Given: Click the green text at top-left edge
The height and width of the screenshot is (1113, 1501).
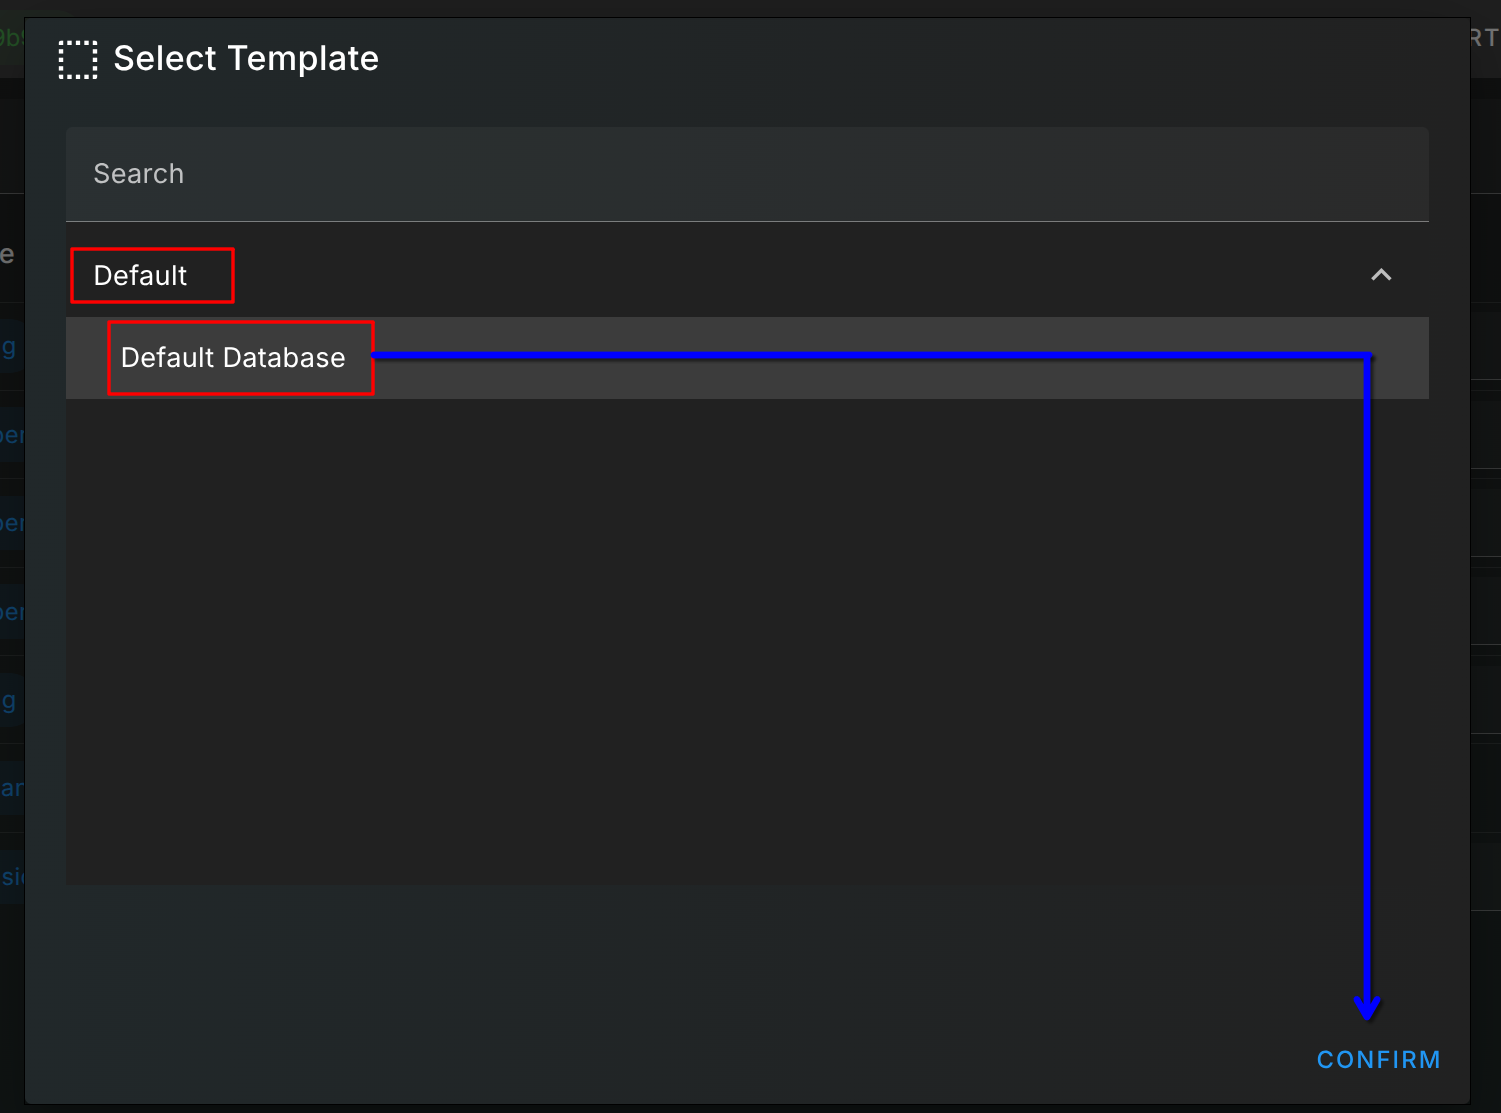Looking at the screenshot, I should point(11,38).
